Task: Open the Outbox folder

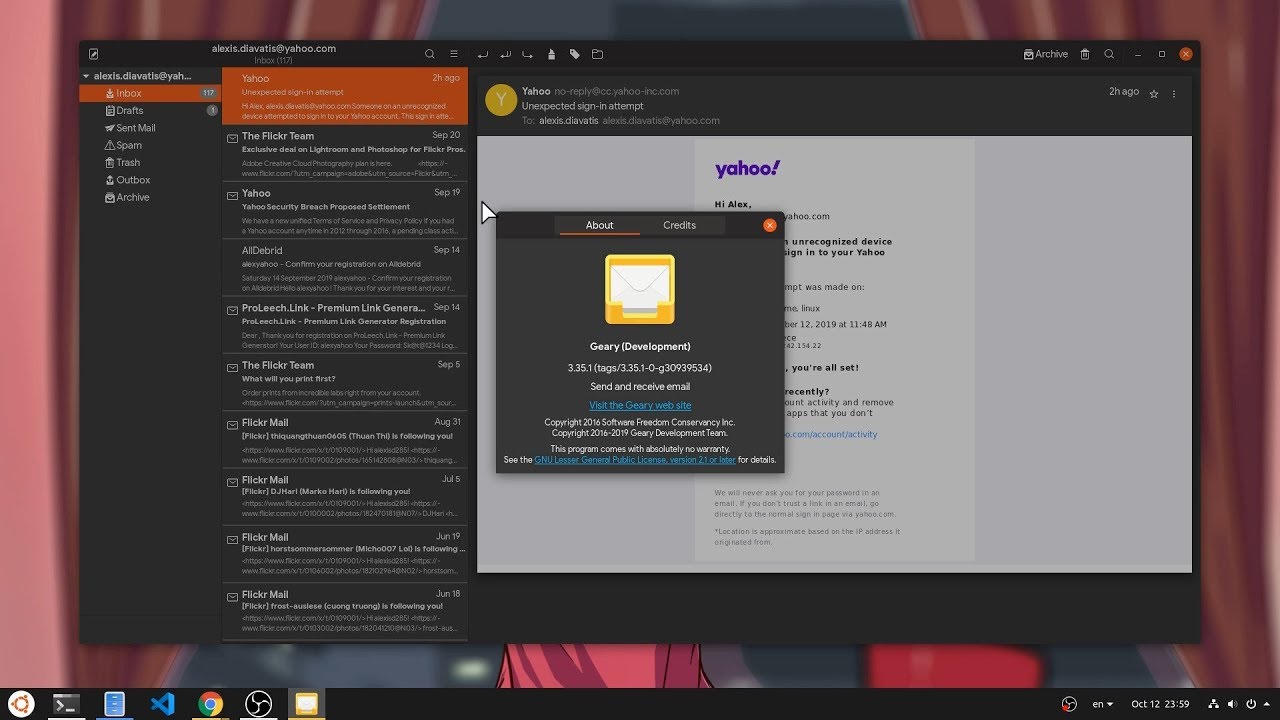Action: 150,180
